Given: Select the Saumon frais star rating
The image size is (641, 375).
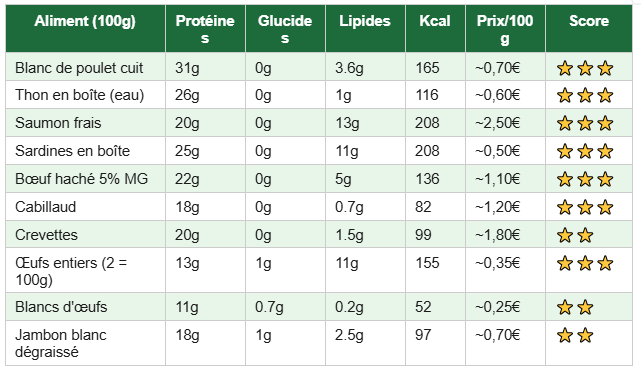Looking at the screenshot, I should click(585, 124).
